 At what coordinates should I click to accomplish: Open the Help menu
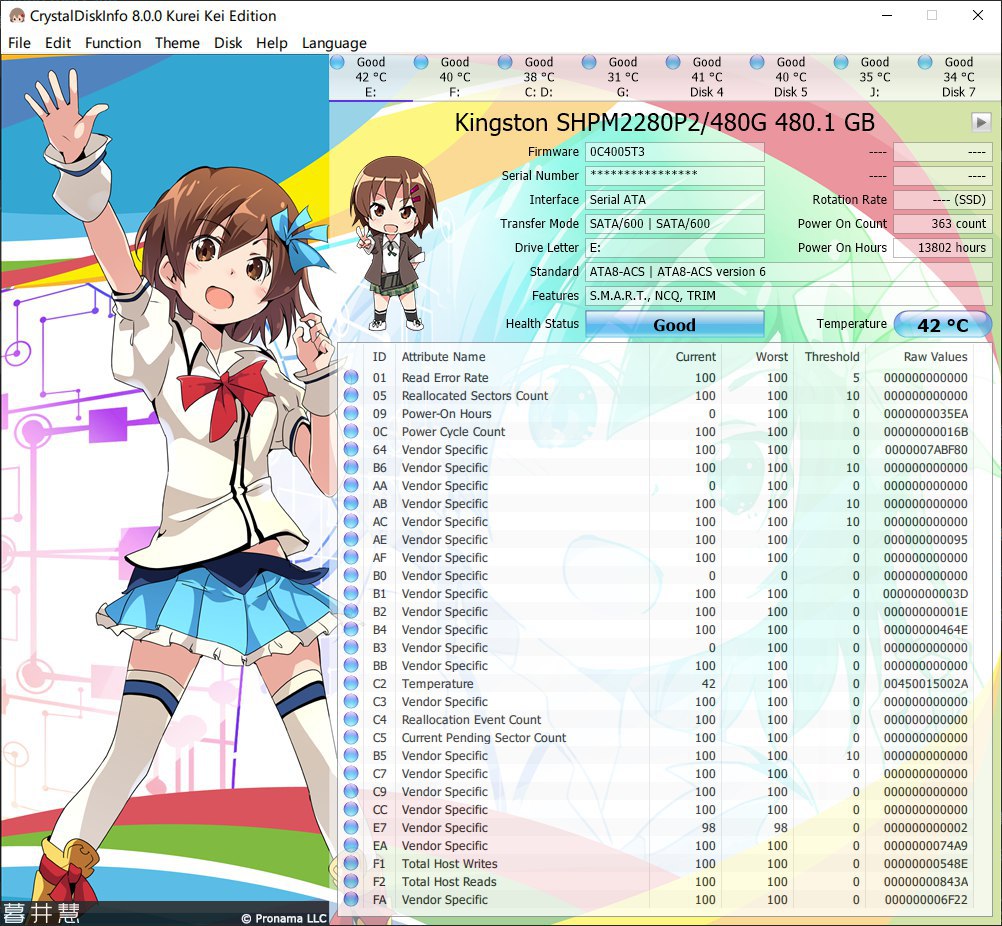point(272,43)
